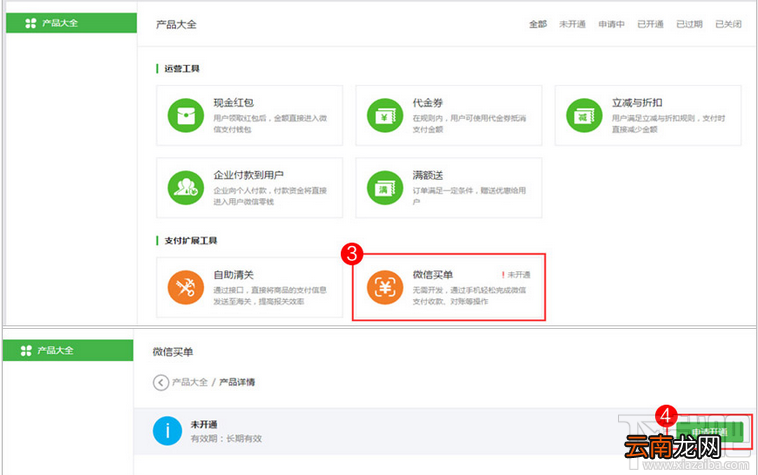Click the 未开通 status on 微信买单 card
Viewport: 758px width, 475px height.
[x=516, y=275]
